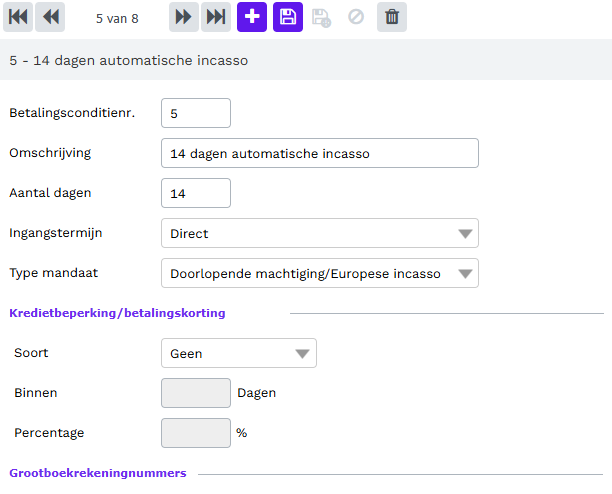Click the Percentage input field
The image size is (612, 494).
196,433
